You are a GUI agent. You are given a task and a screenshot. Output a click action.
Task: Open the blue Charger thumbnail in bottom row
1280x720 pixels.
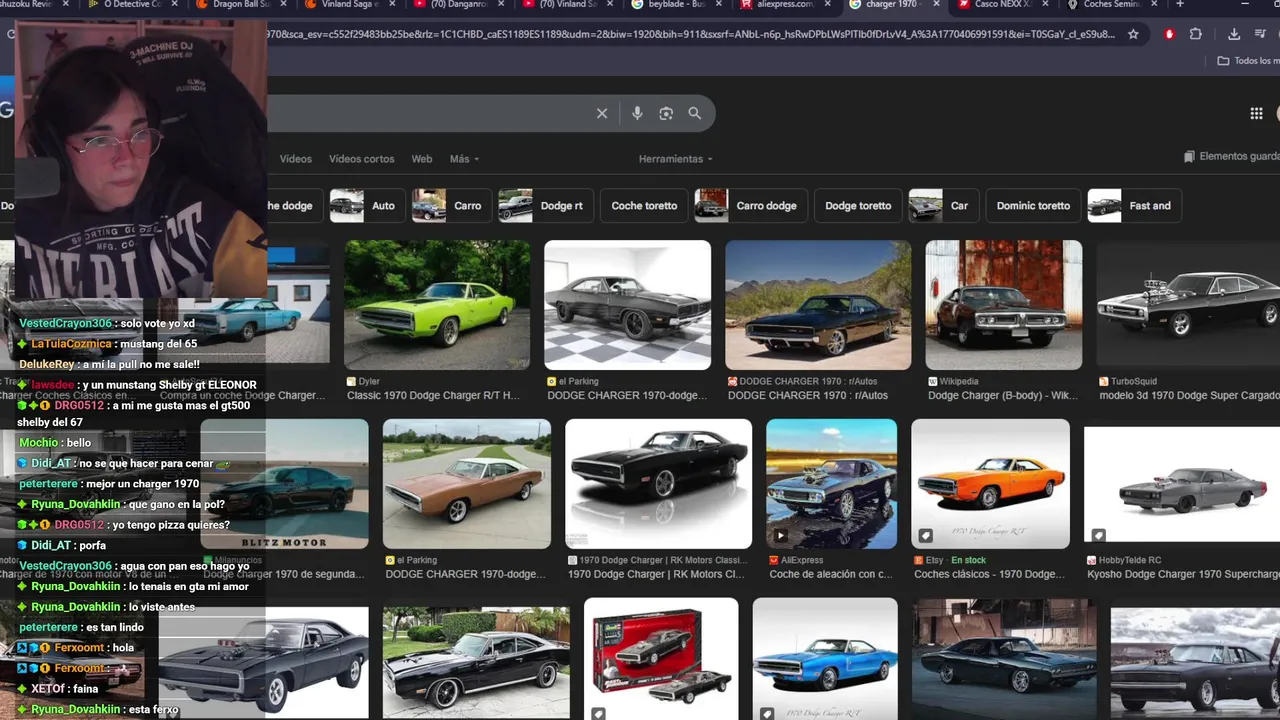point(825,659)
